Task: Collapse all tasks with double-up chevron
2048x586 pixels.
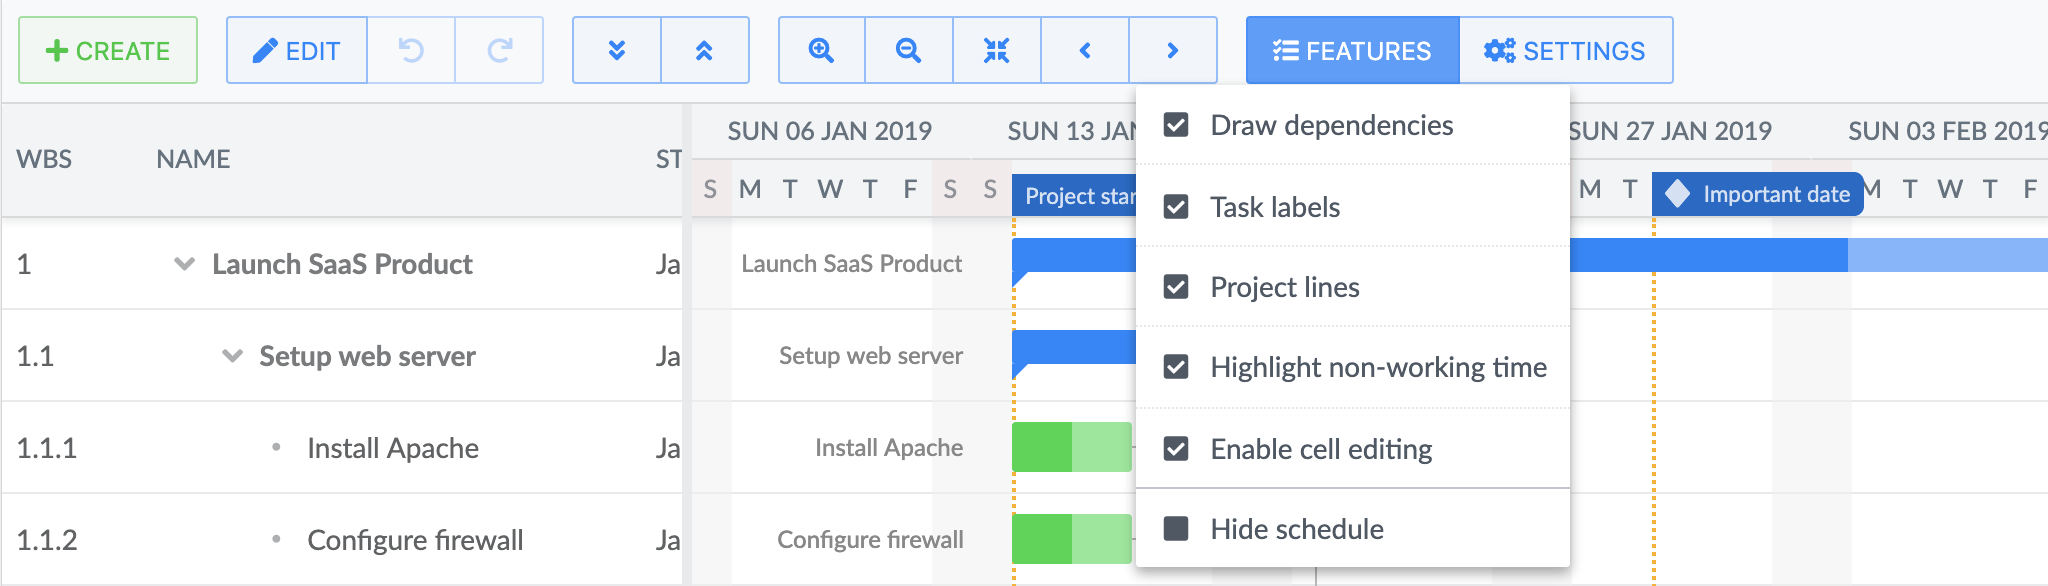Action: [x=704, y=50]
